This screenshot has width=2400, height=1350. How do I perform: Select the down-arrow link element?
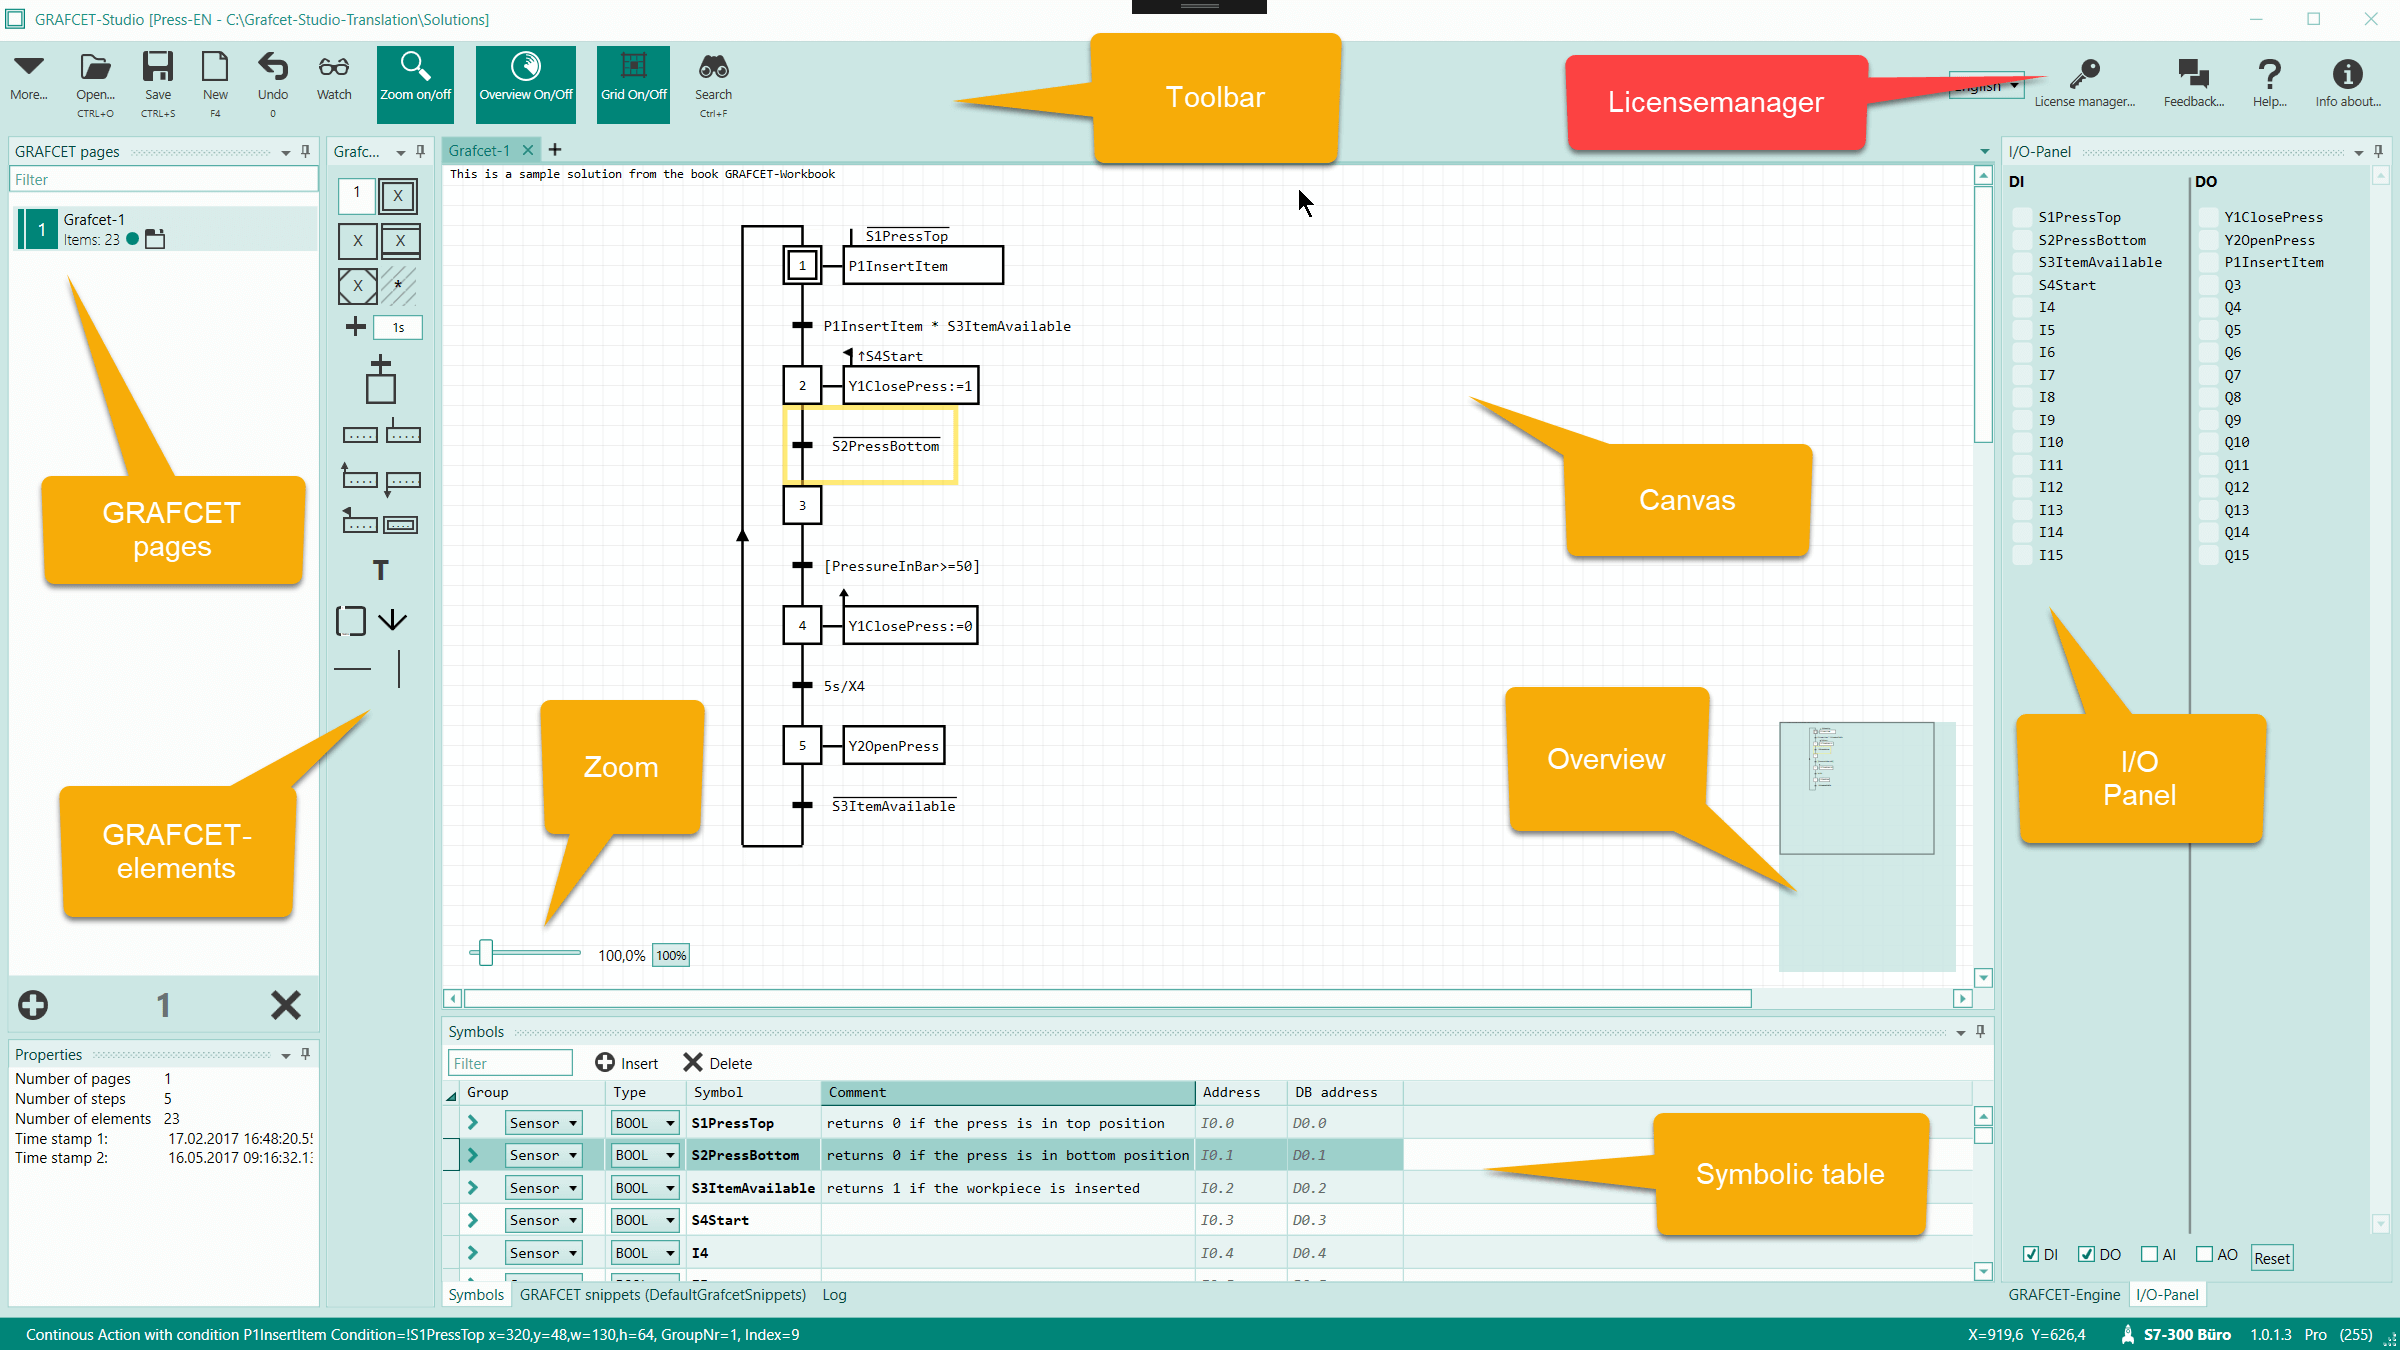pyautogui.click(x=393, y=620)
